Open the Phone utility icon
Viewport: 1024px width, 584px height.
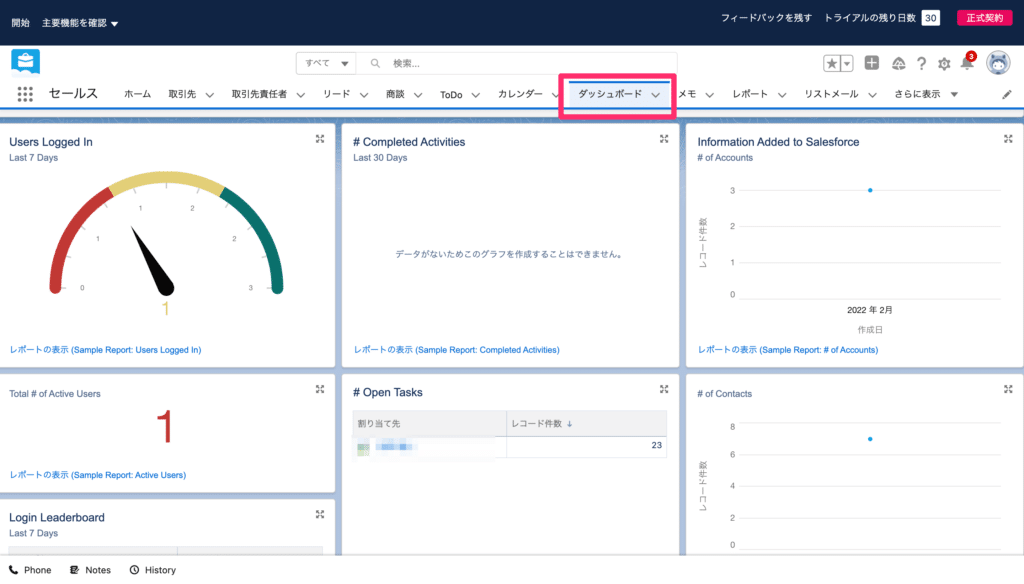pyautogui.click(x=14, y=570)
